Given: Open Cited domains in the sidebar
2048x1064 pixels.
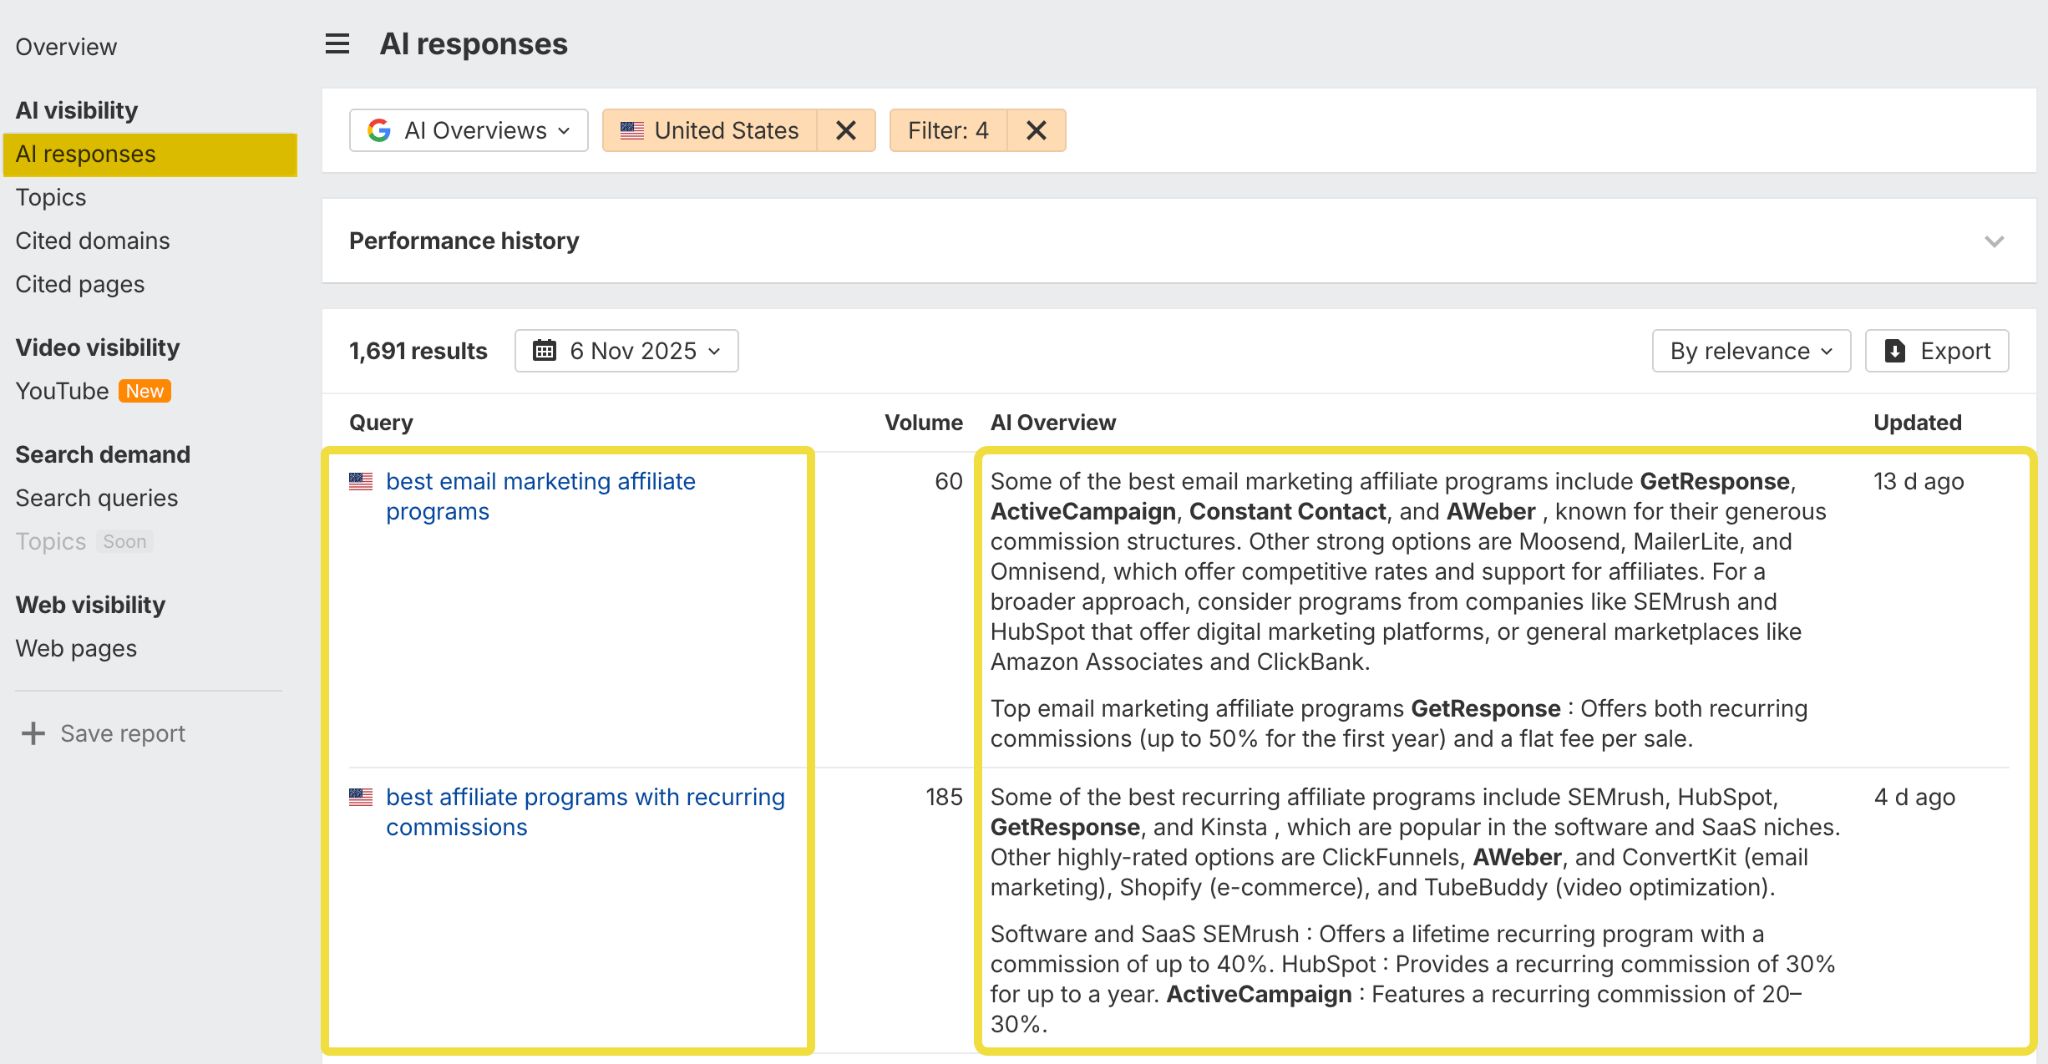Looking at the screenshot, I should [93, 241].
